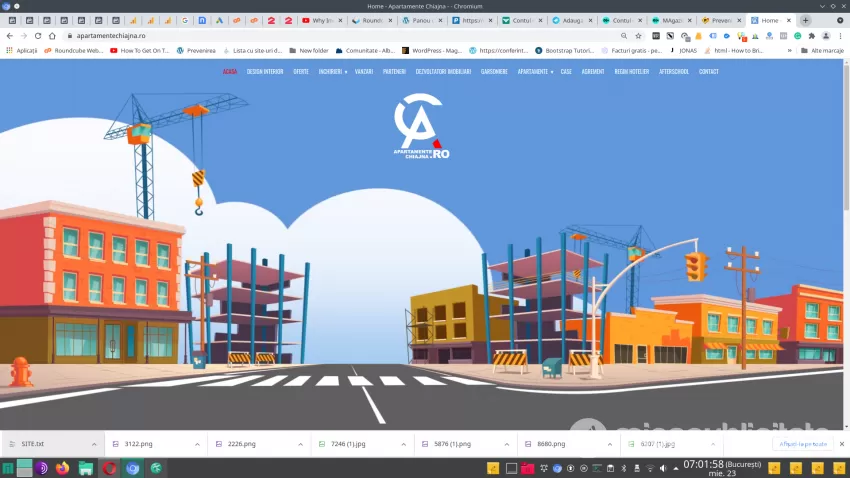Image resolution: width=850 pixels, height=478 pixels.
Task: Close the 'Why In' YouTube tab
Action: [x=340, y=21]
